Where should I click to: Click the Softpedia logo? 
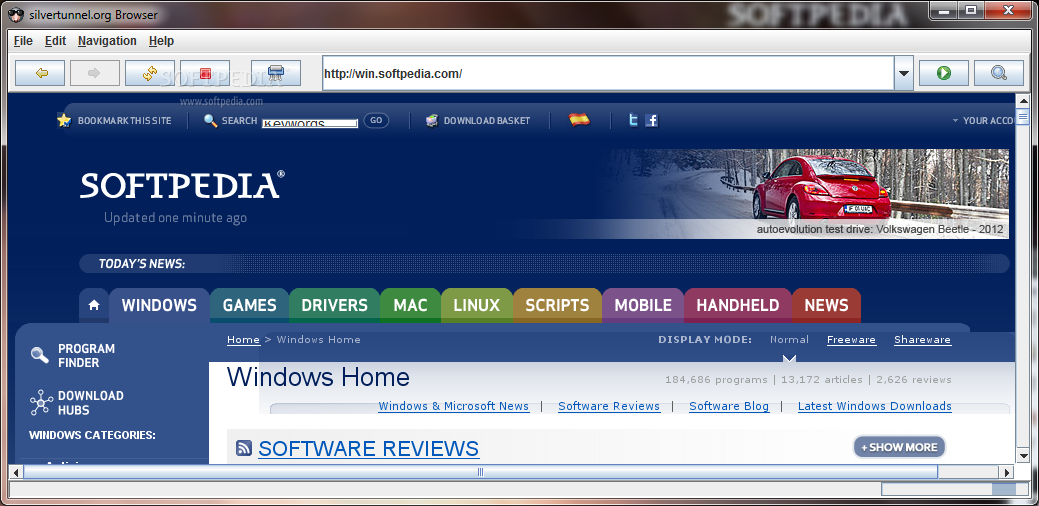(182, 185)
